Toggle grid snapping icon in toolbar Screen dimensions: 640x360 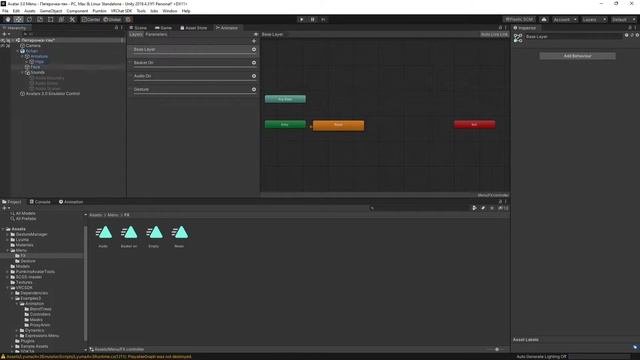[128, 19]
